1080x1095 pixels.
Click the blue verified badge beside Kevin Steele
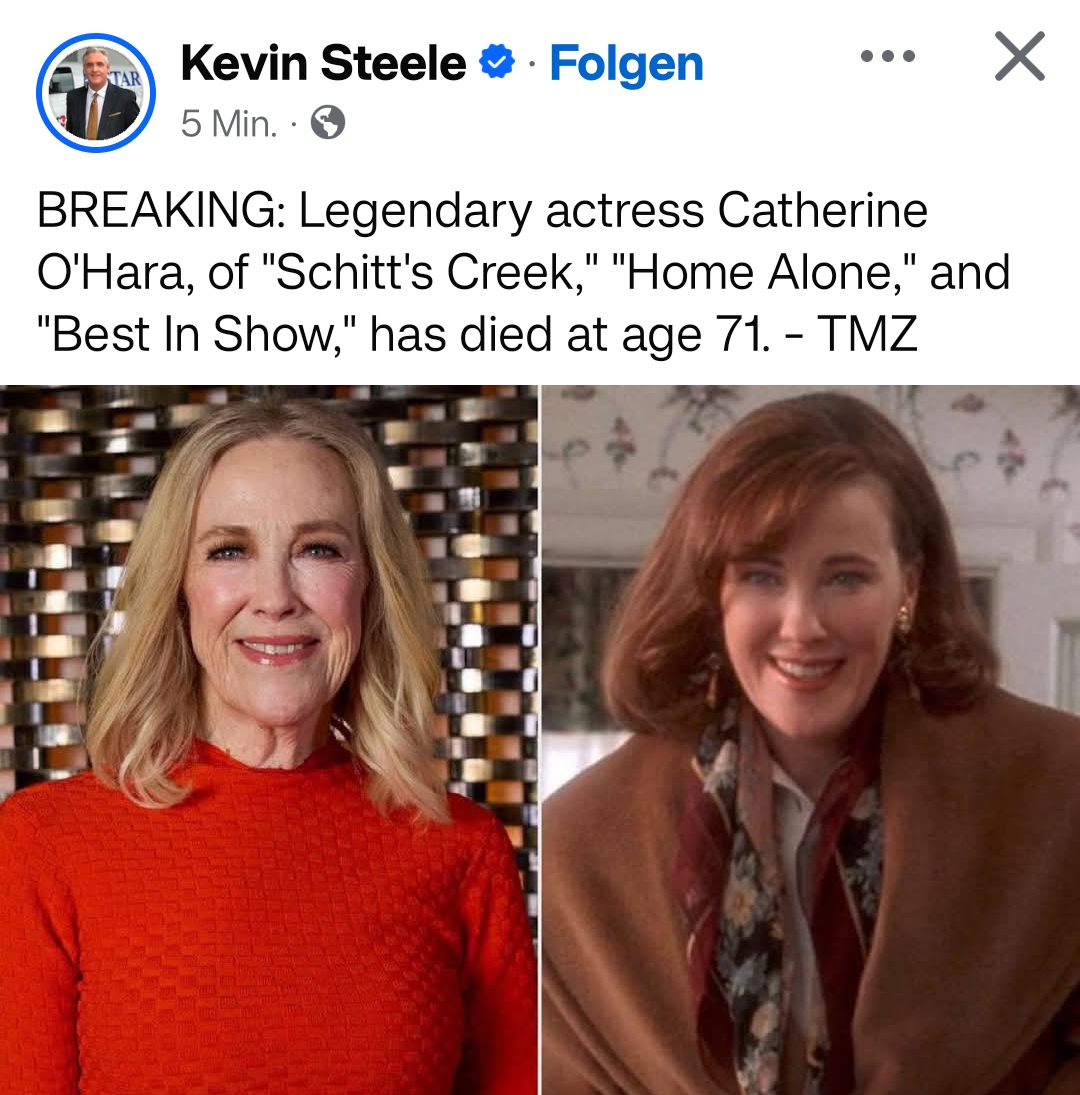(496, 61)
